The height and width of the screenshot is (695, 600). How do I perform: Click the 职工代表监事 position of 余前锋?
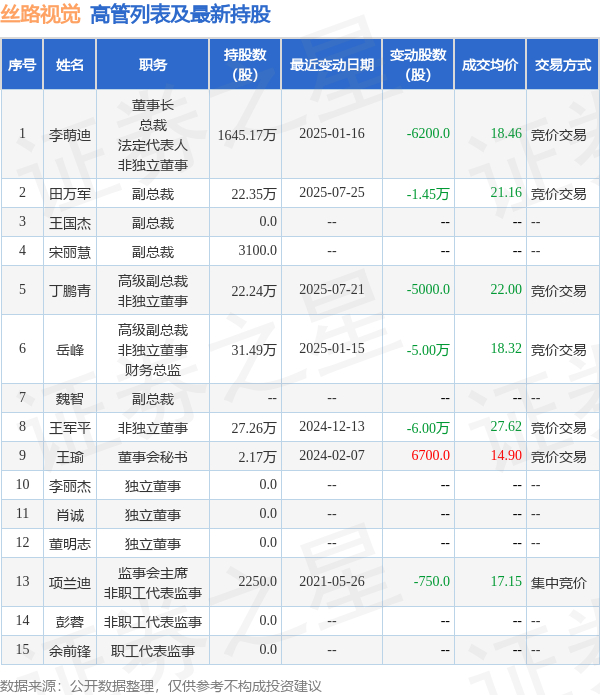(x=153, y=651)
